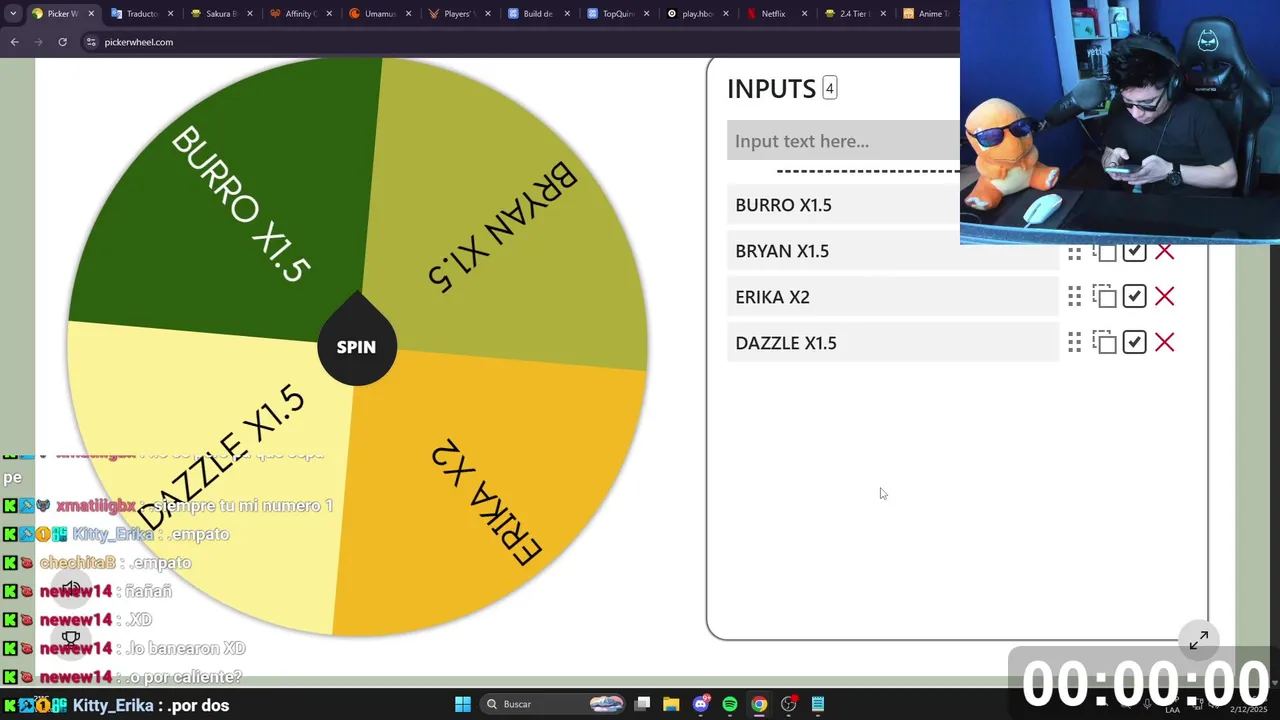The image size is (1280, 720).
Task: View site information icon in address bar
Action: coord(91,42)
